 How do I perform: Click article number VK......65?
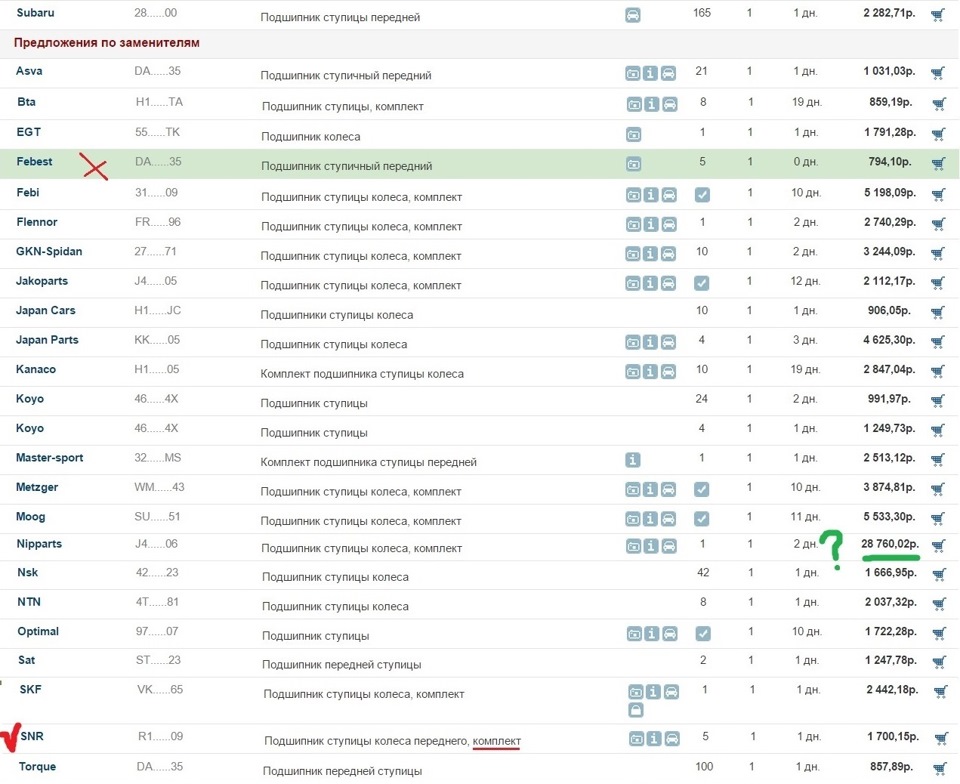click(160, 690)
